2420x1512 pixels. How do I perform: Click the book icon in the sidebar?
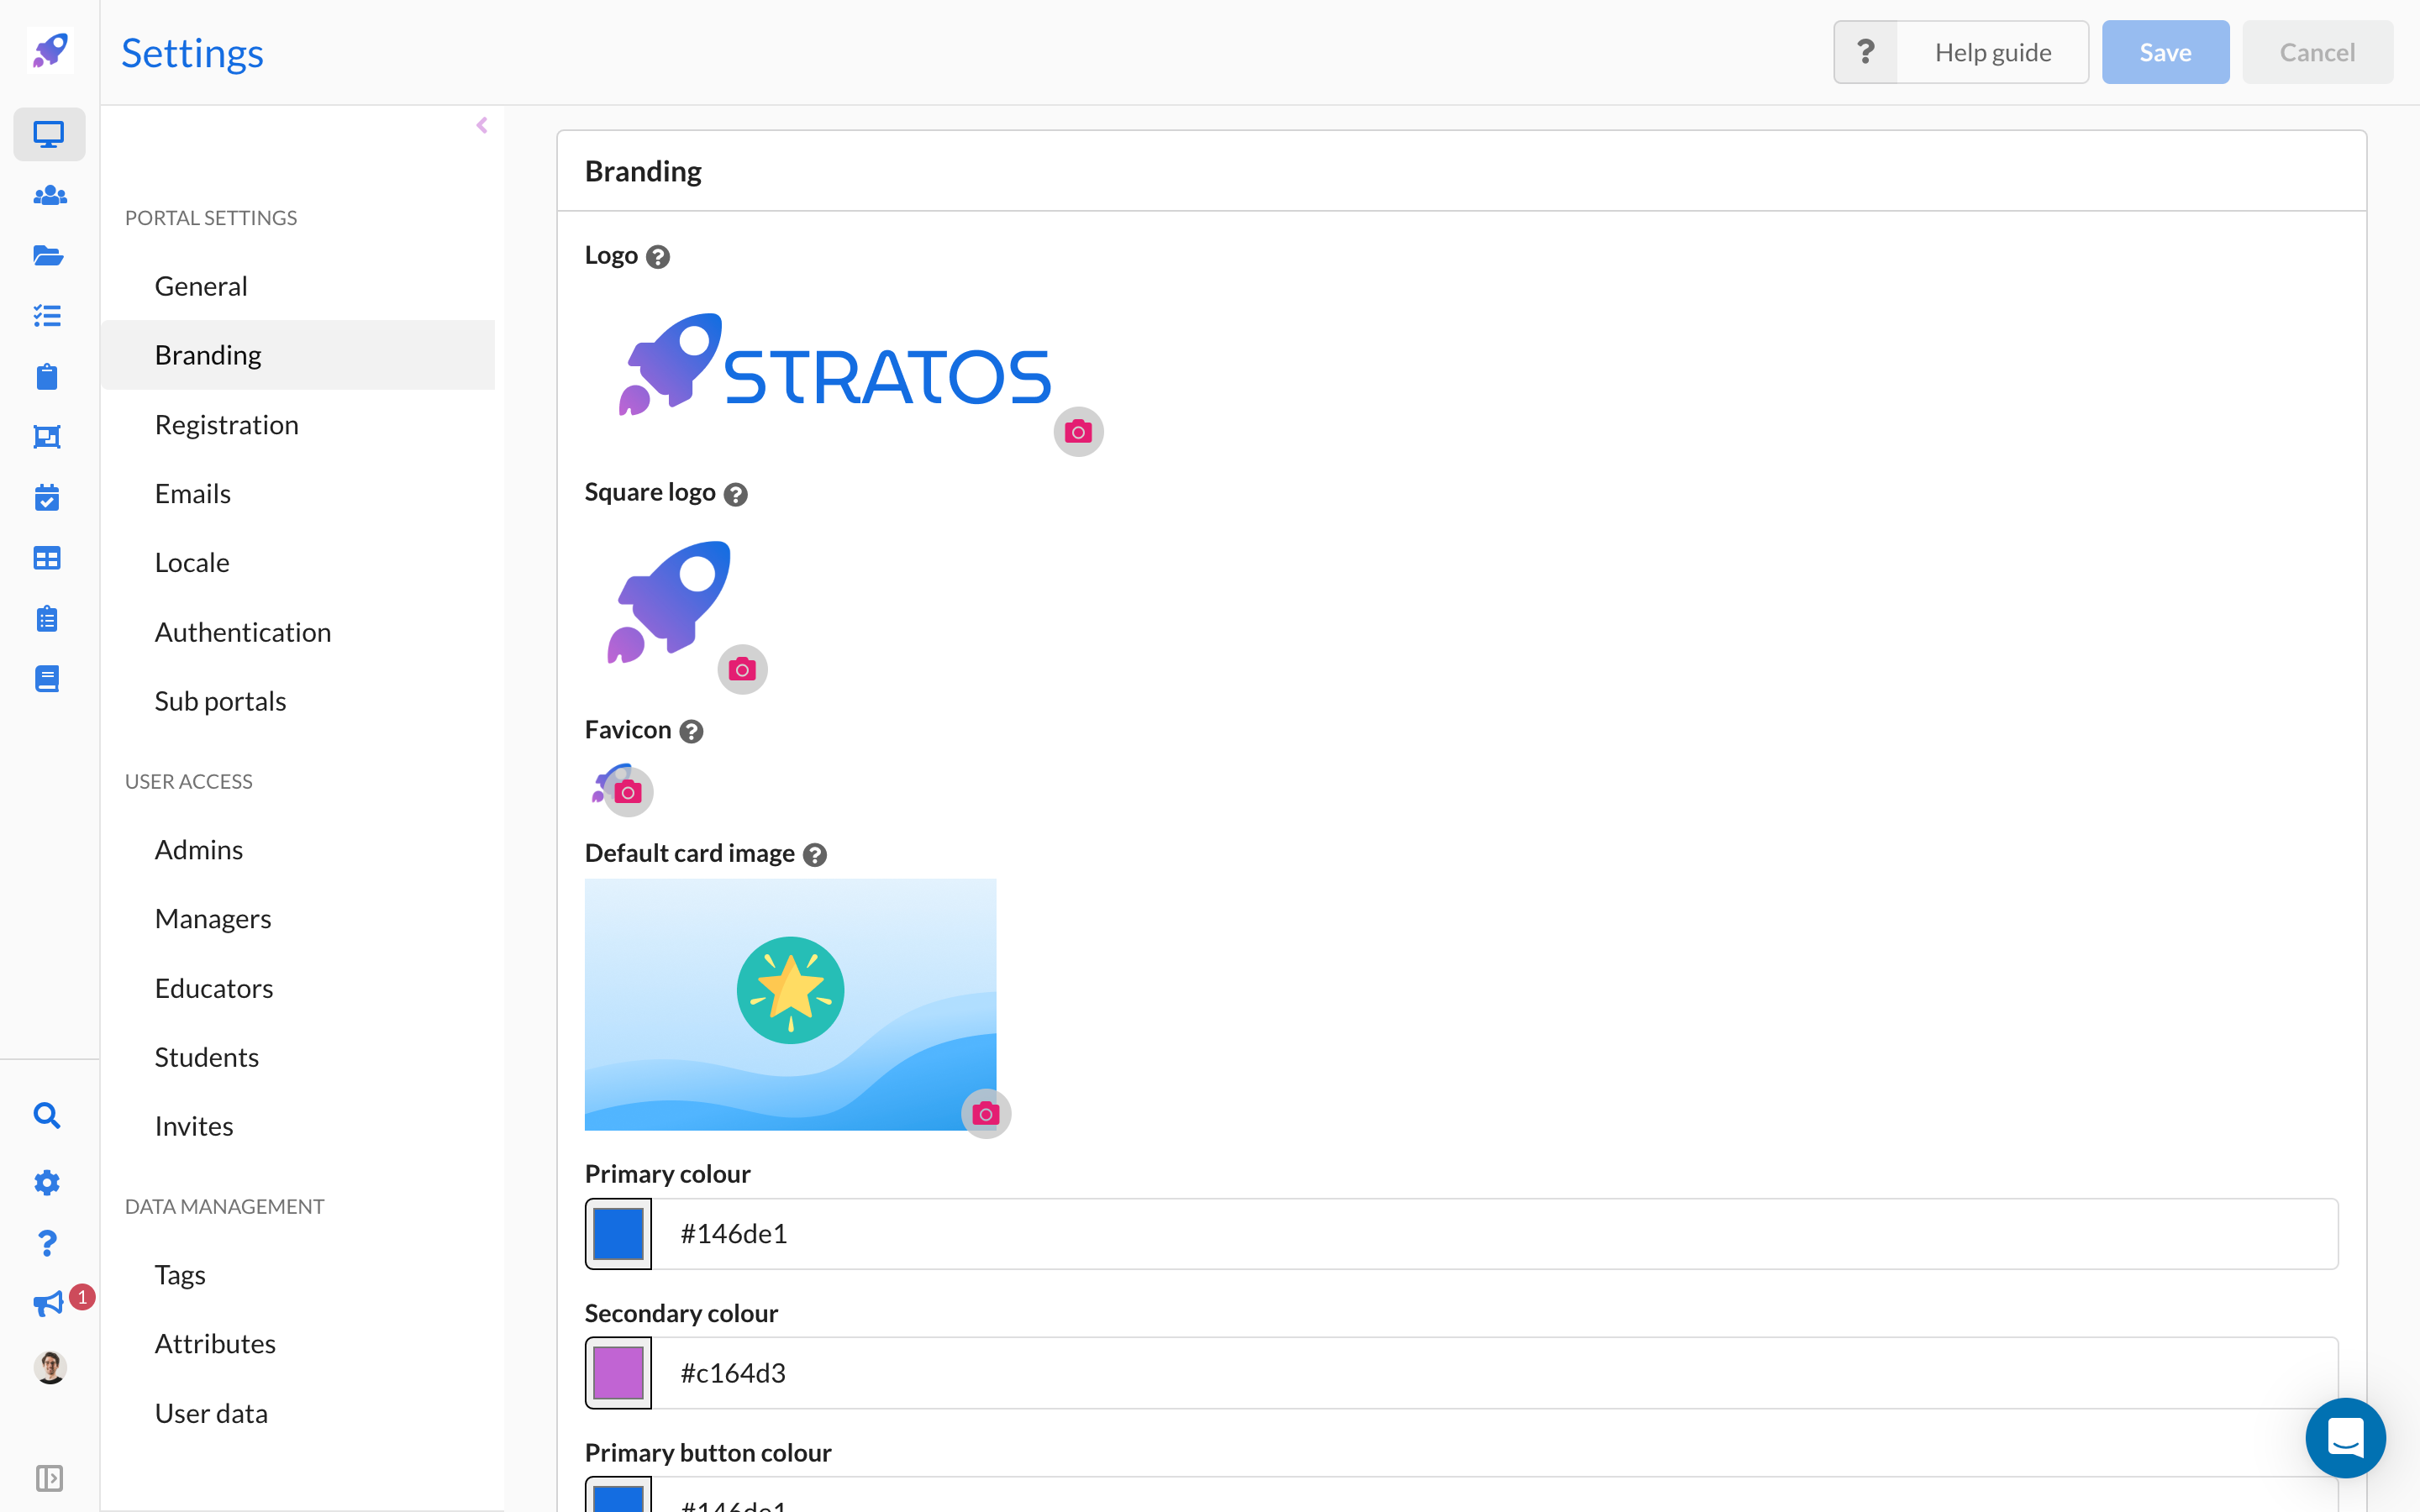pyautogui.click(x=47, y=678)
